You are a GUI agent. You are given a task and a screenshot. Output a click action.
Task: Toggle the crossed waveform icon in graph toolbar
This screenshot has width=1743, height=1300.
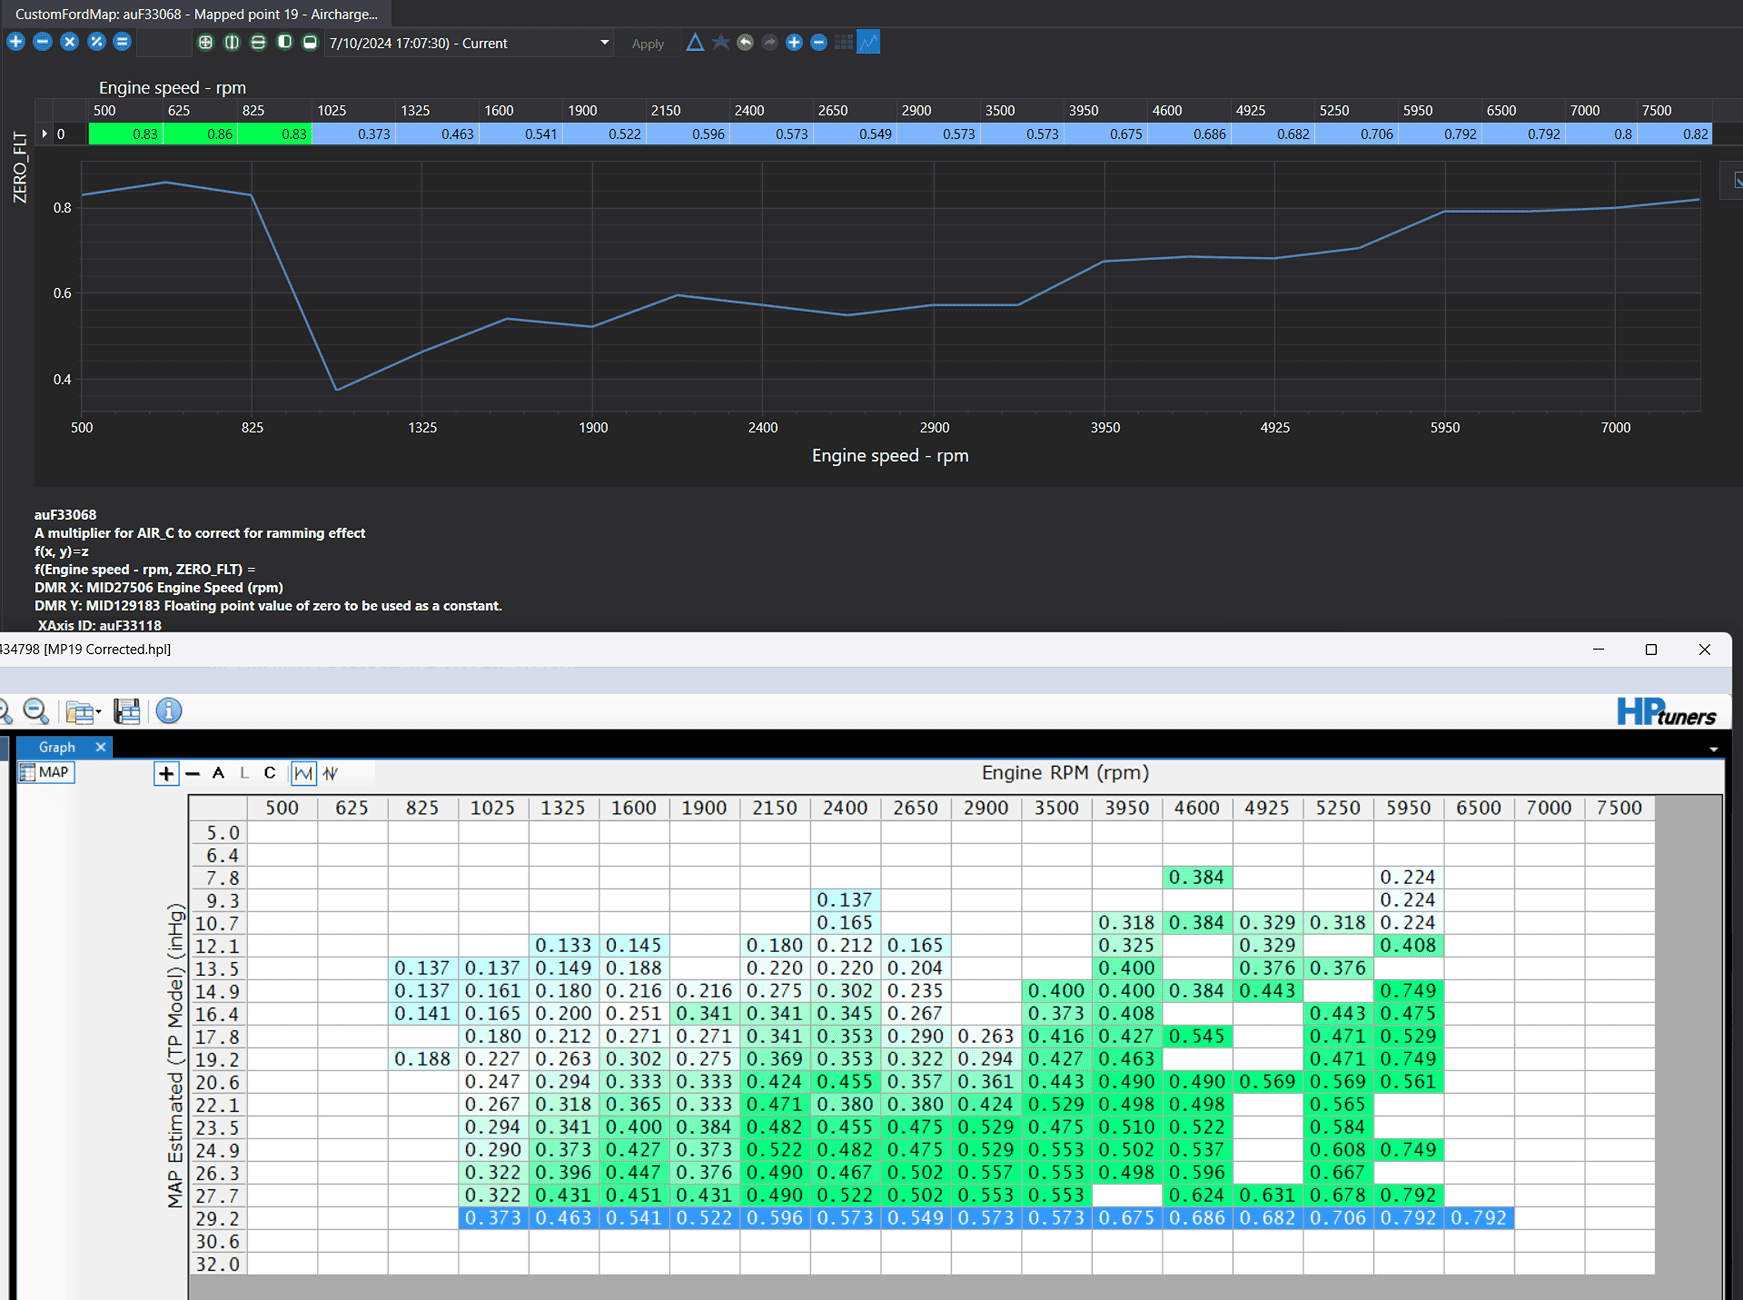pos(331,773)
